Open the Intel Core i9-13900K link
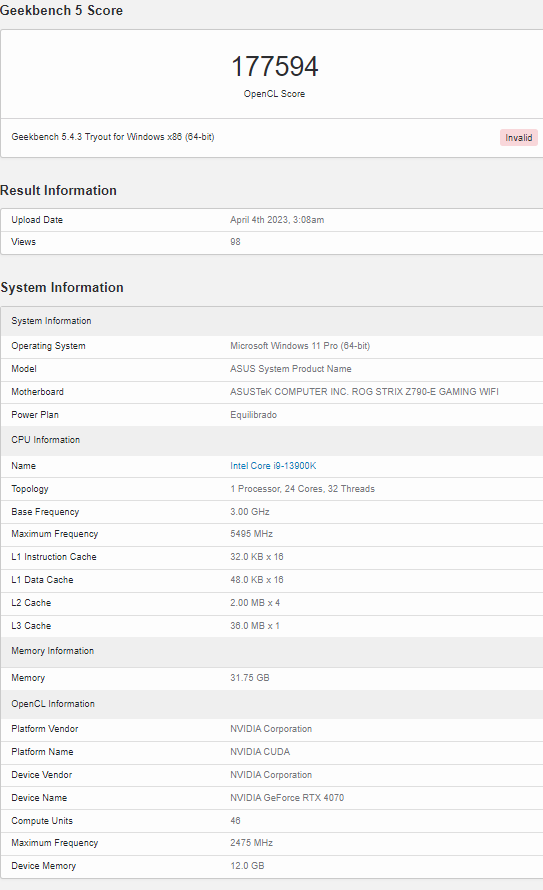543x890 pixels. pos(273,465)
